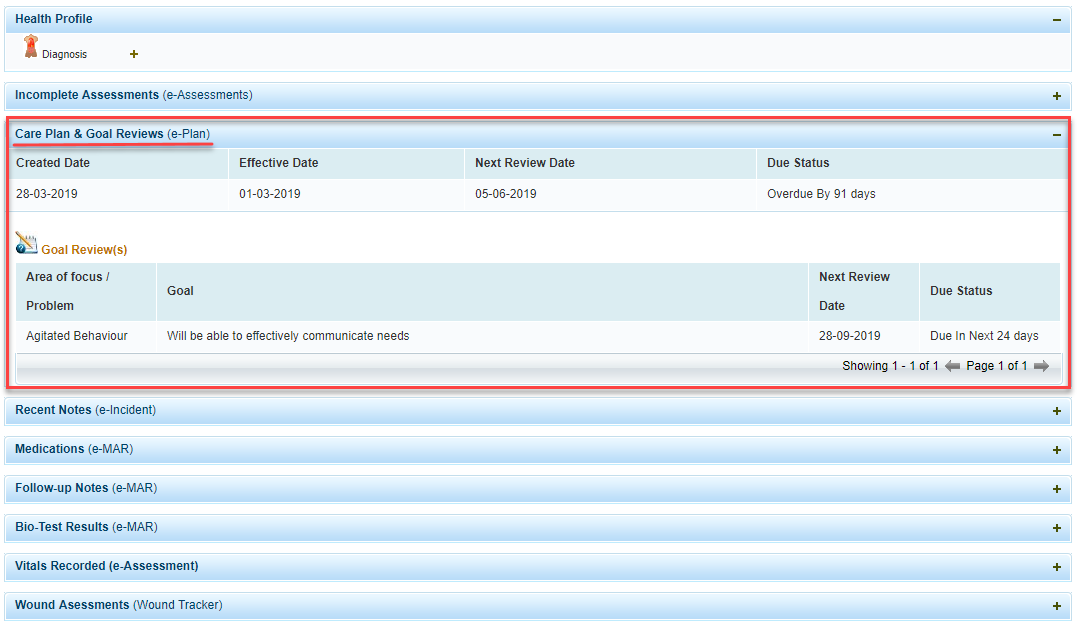
Task: Expand the Recent Notes section
Action: tap(1056, 411)
